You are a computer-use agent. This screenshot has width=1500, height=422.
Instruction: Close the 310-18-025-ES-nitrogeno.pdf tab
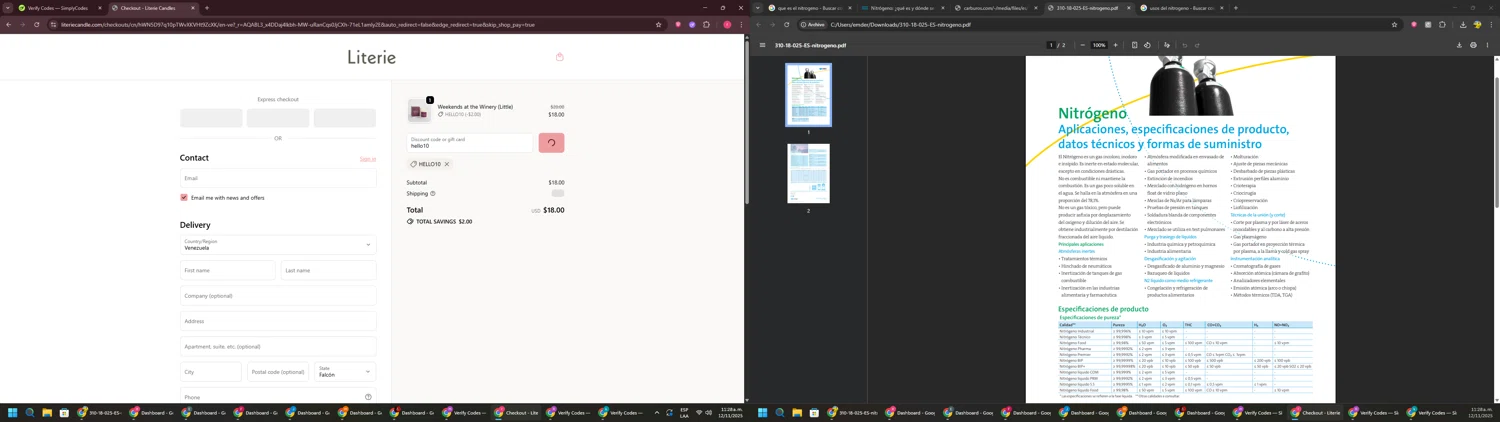point(1129,8)
